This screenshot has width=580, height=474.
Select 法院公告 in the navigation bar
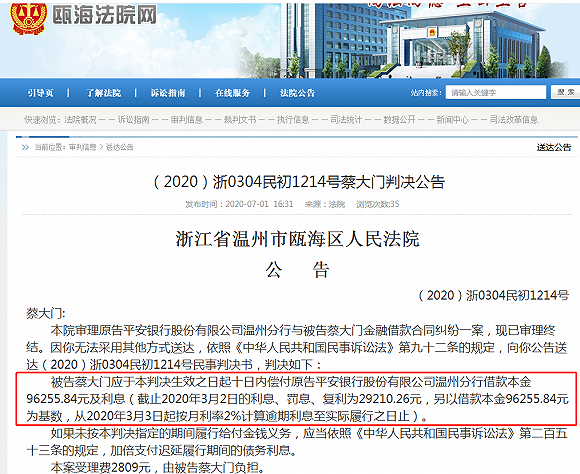coord(297,93)
